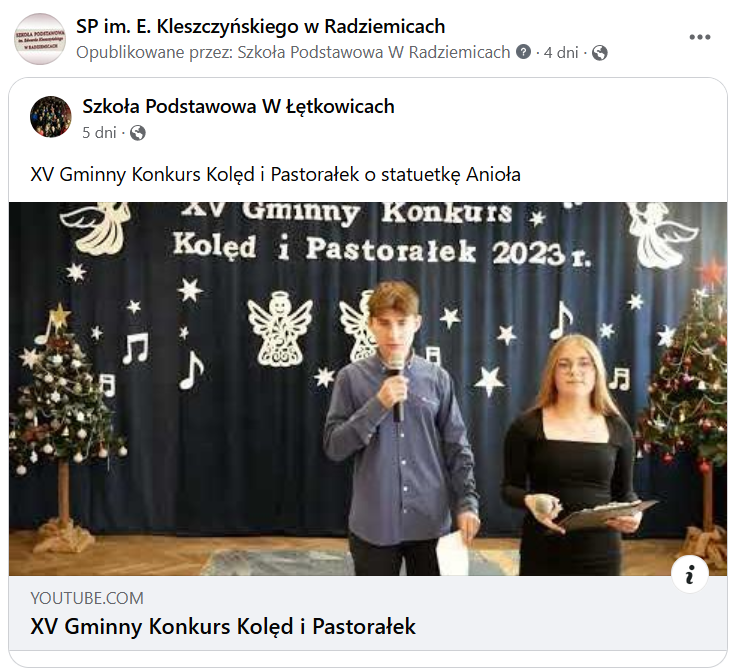Click the globe privacy icon next to 4 dni
The height and width of the screenshot is (672, 730).
(600, 53)
